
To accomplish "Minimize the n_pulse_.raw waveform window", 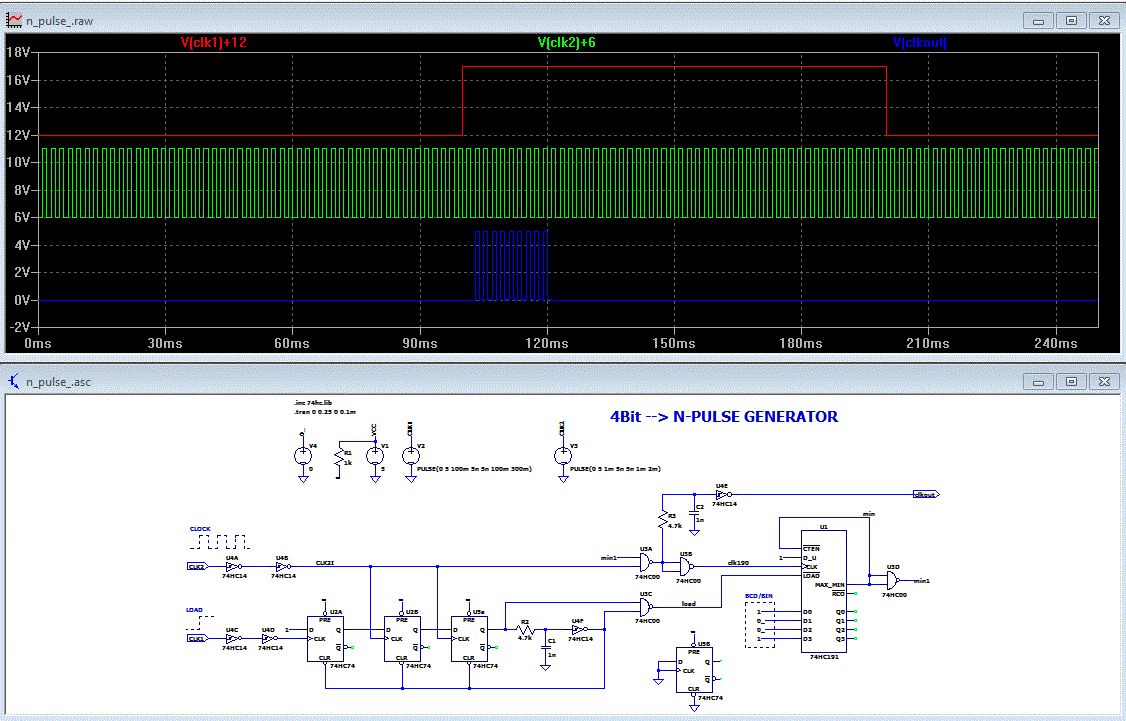I will pyautogui.click(x=1038, y=21).
